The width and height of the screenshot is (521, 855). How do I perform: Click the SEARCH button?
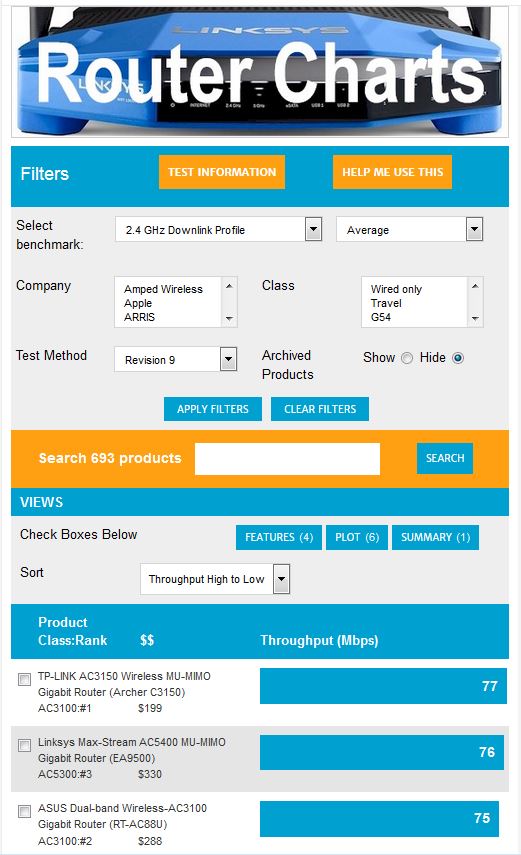coord(445,458)
